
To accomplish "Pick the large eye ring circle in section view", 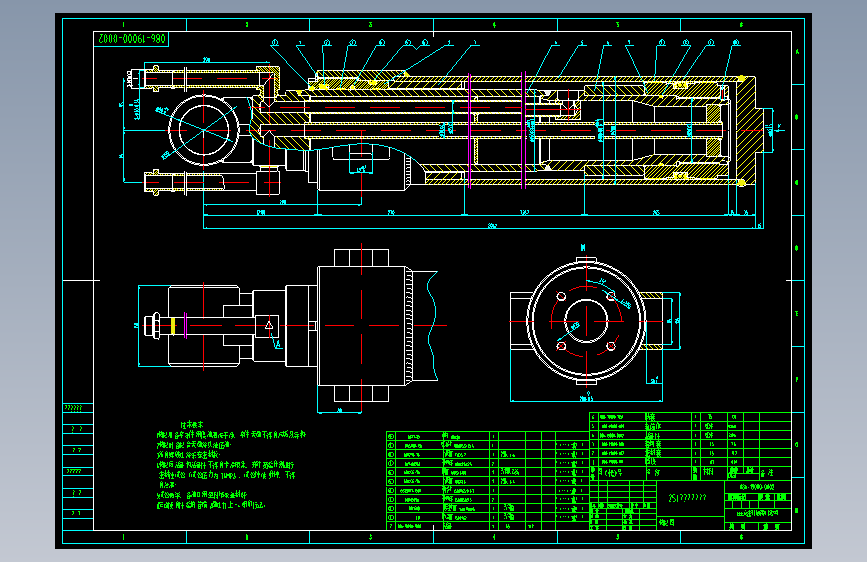I will (x=203, y=129).
